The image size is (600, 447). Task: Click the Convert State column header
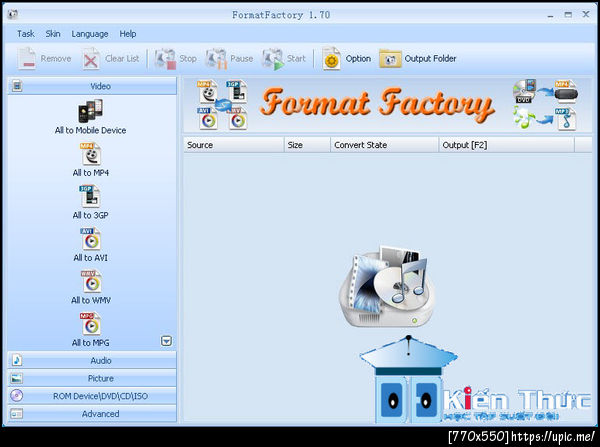pyautogui.click(x=385, y=145)
